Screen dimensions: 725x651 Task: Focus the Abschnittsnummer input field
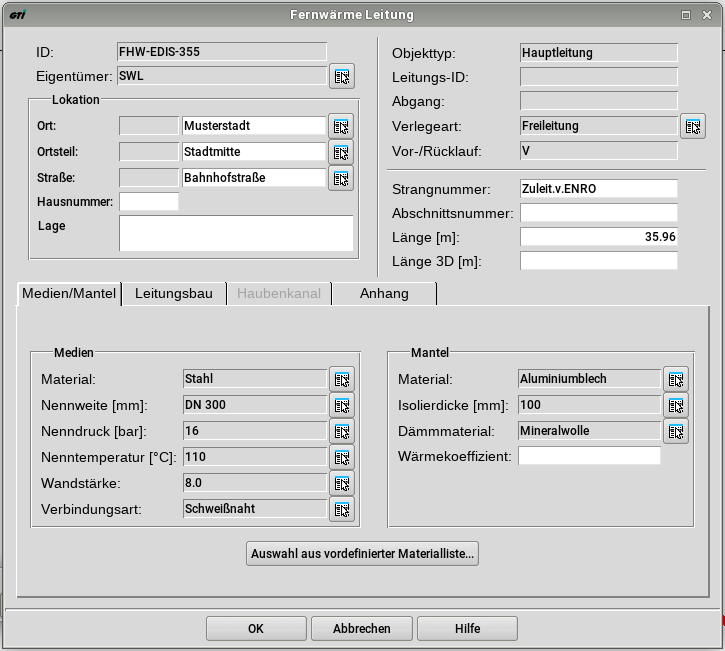tap(599, 213)
